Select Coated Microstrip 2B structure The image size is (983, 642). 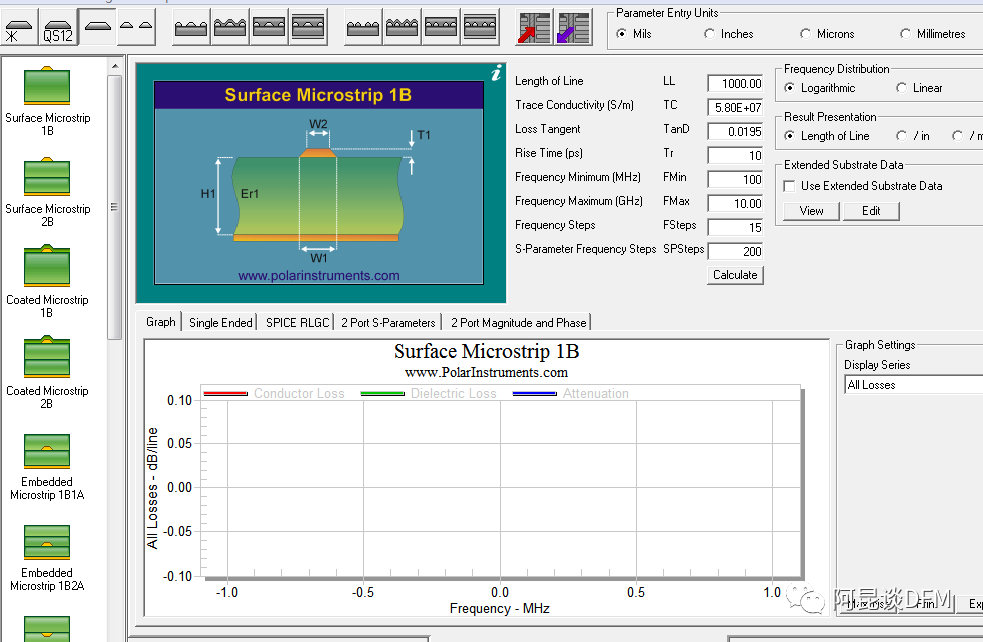47,360
